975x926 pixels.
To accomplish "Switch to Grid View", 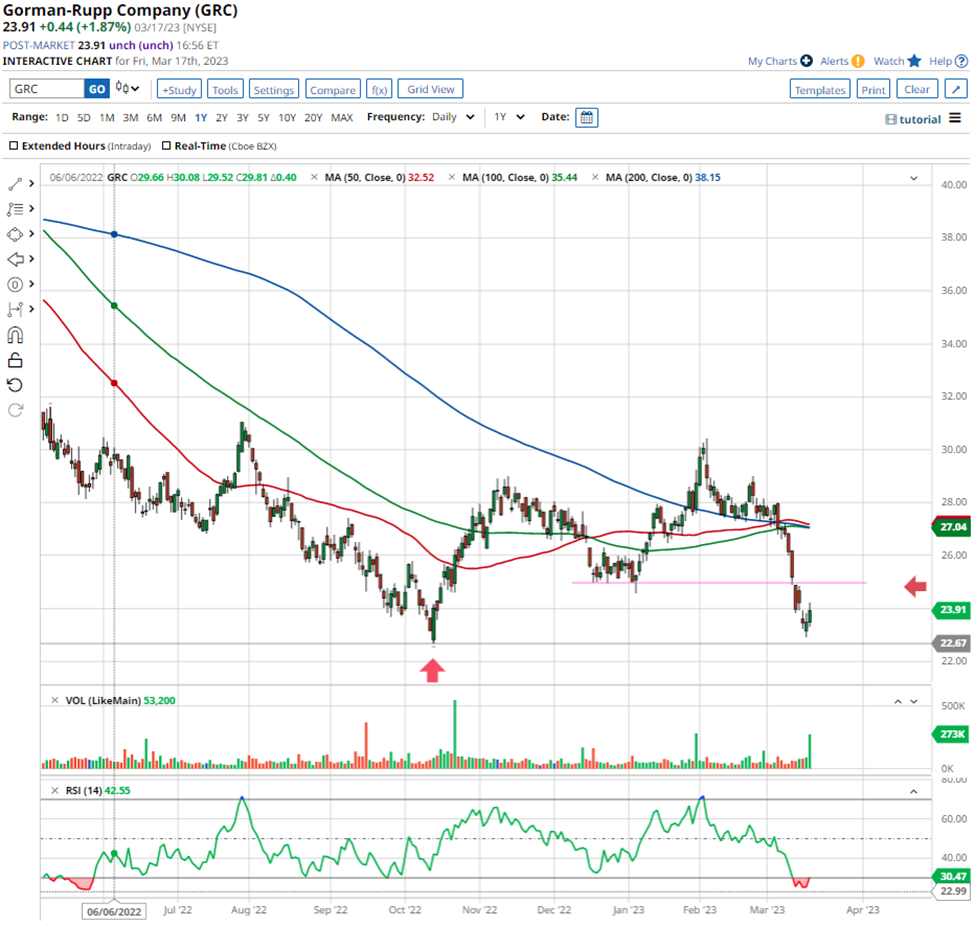I will click(430, 89).
